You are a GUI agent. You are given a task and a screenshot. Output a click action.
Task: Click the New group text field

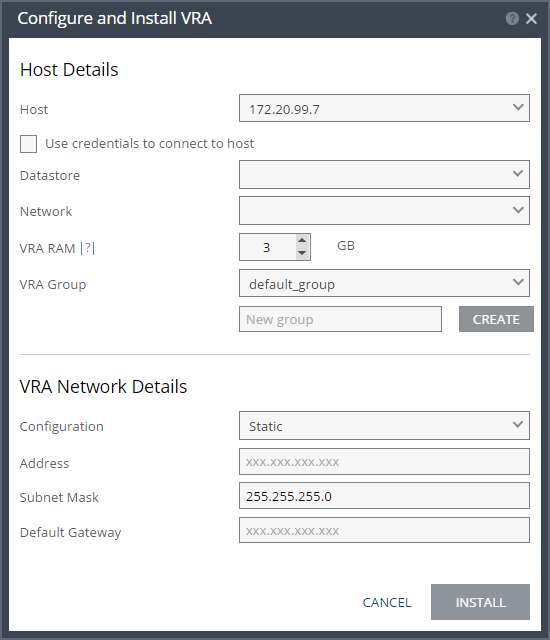coord(340,319)
